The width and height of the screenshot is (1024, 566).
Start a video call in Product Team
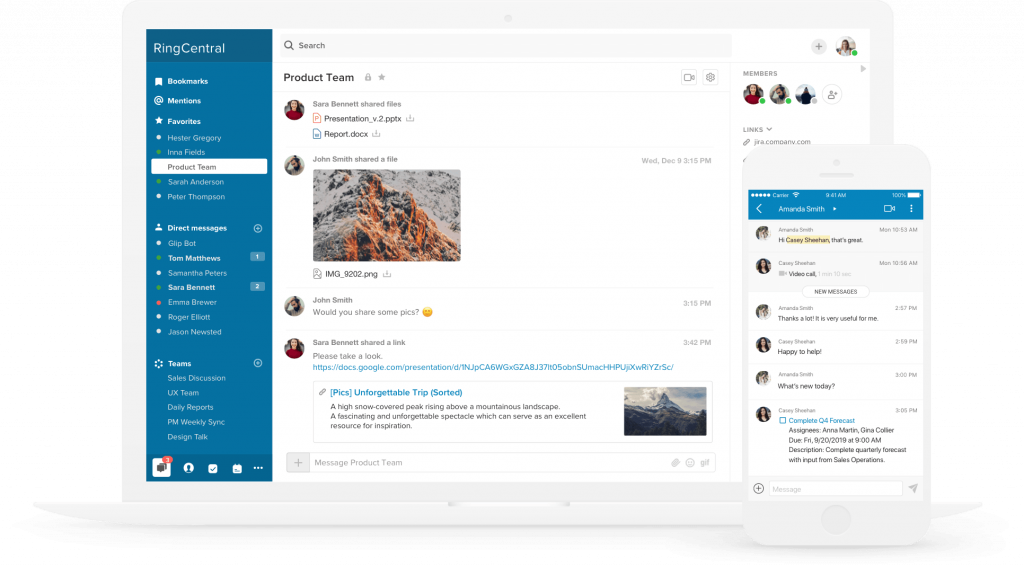[689, 78]
